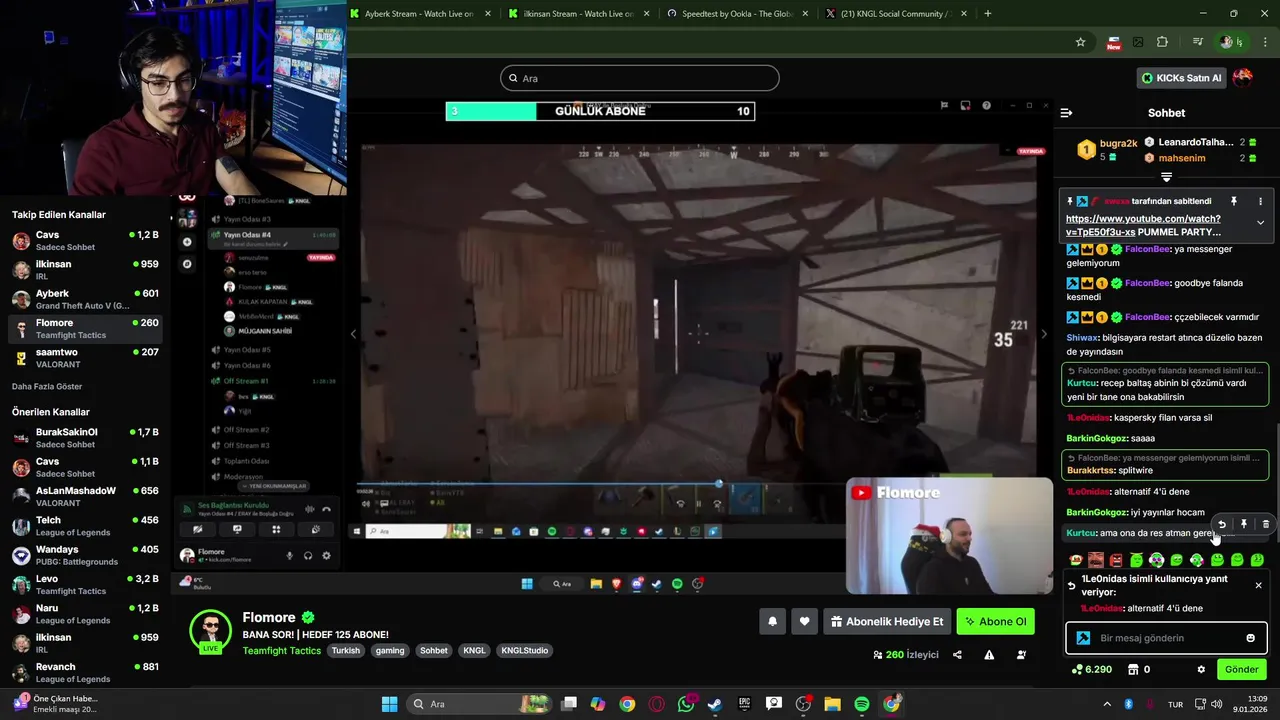Open Cavs channel in Takip Edilen Kanallar
The width and height of the screenshot is (1280, 720).
pyautogui.click(x=85, y=240)
